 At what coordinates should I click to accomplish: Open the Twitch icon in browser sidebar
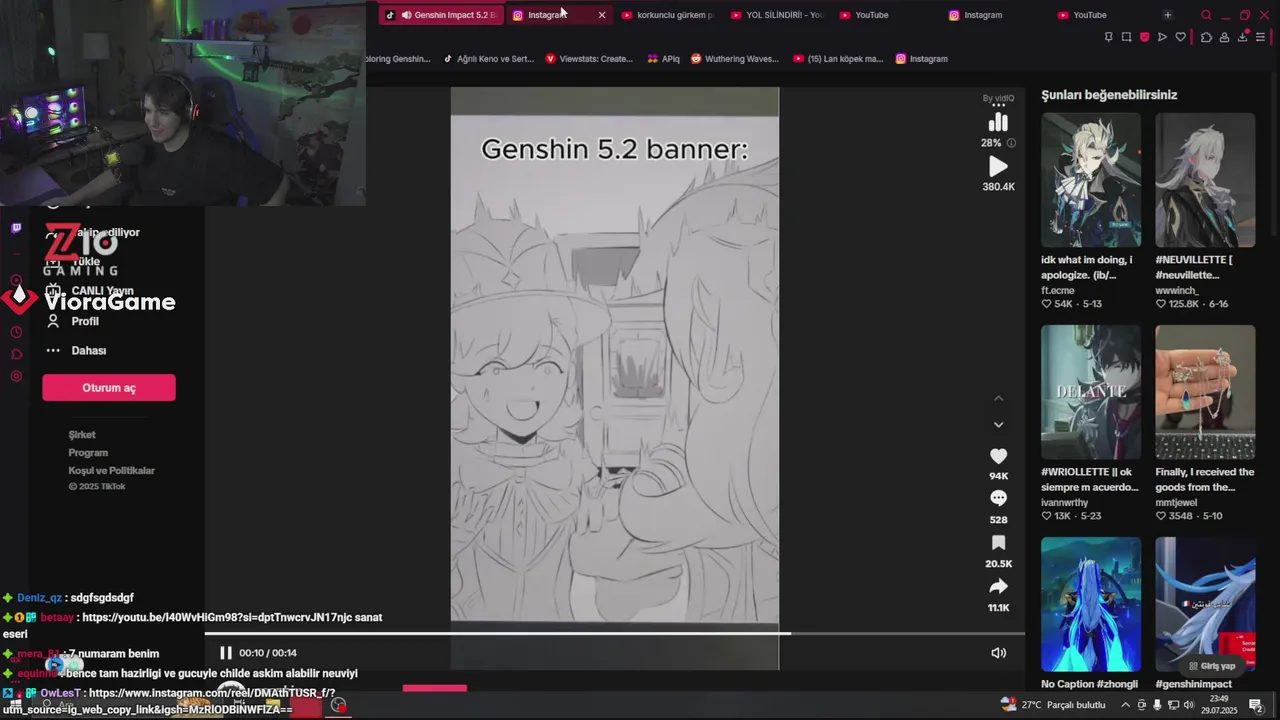(16, 228)
